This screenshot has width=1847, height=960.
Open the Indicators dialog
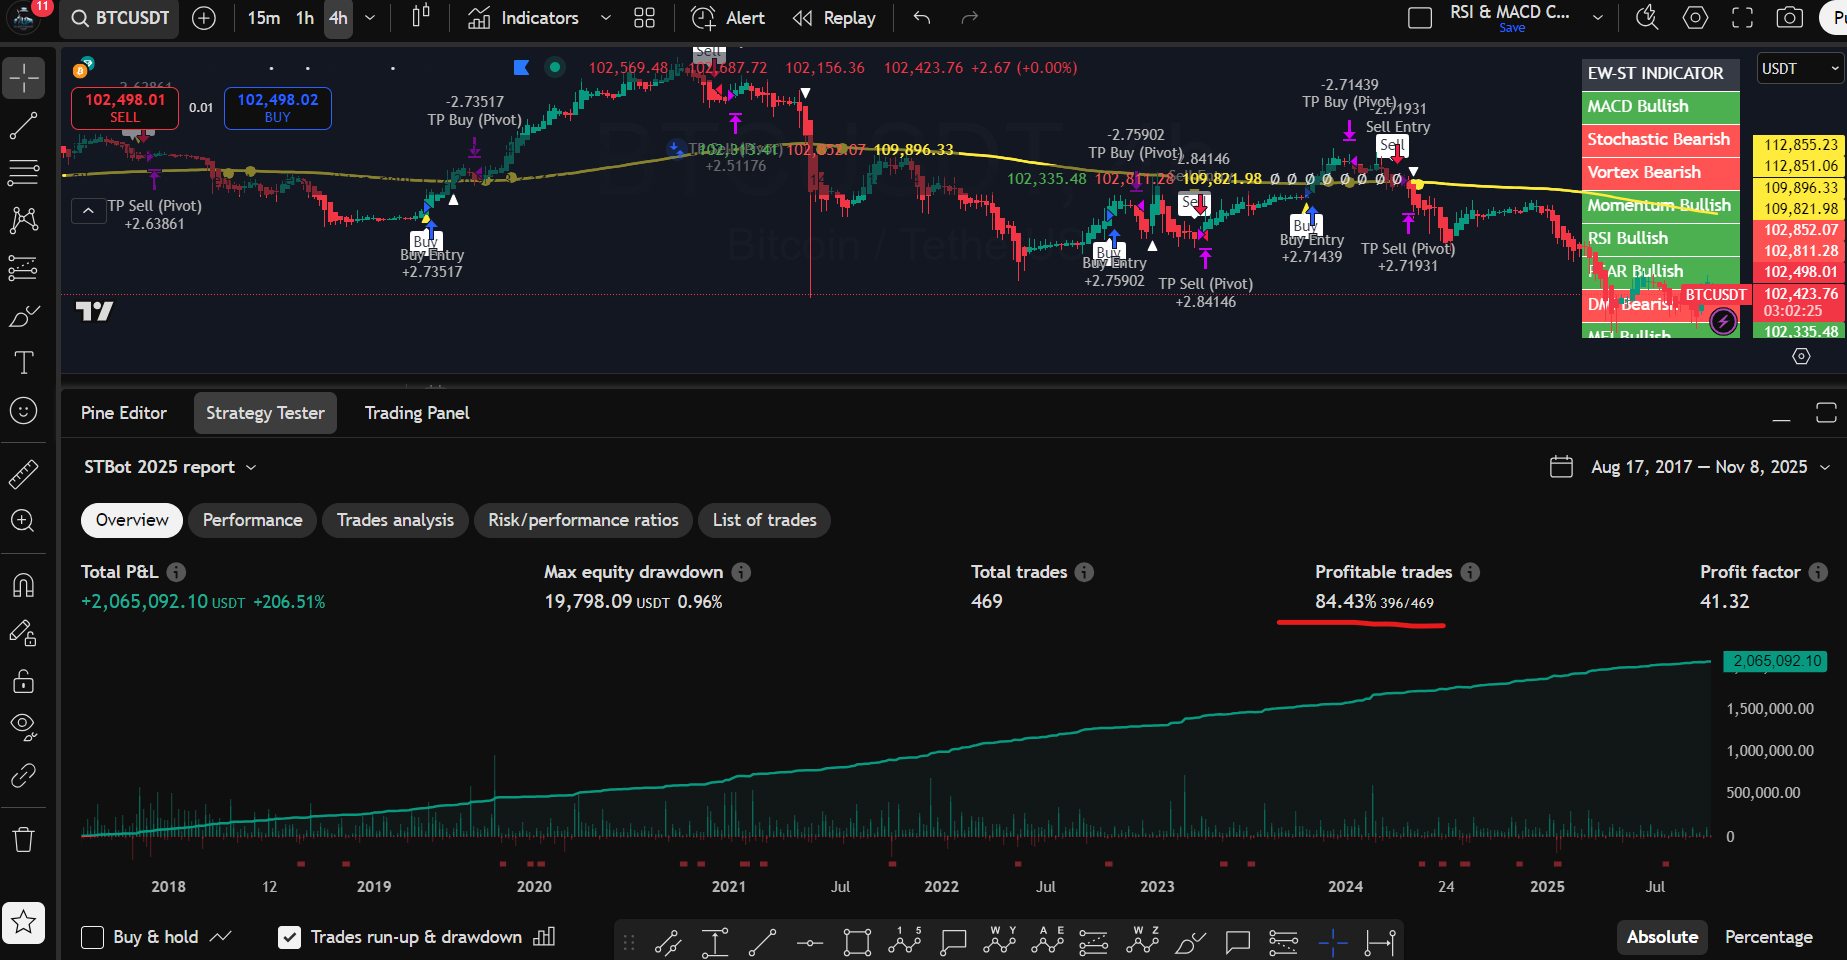pyautogui.click(x=524, y=18)
